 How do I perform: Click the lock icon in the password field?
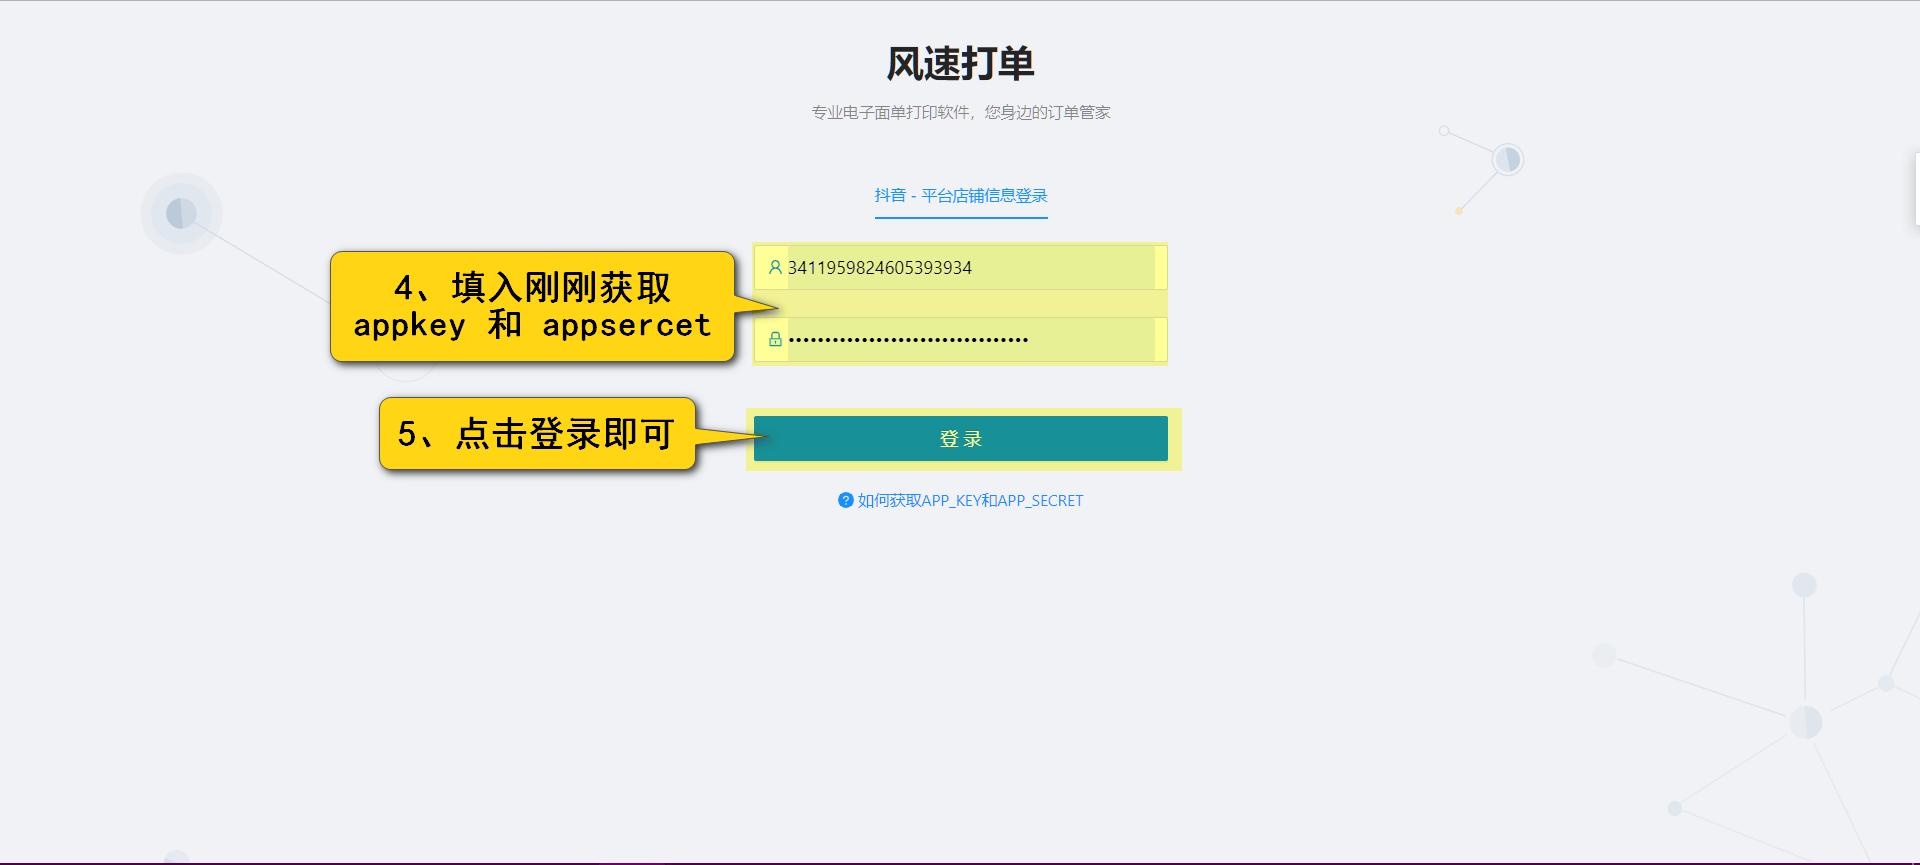point(775,339)
